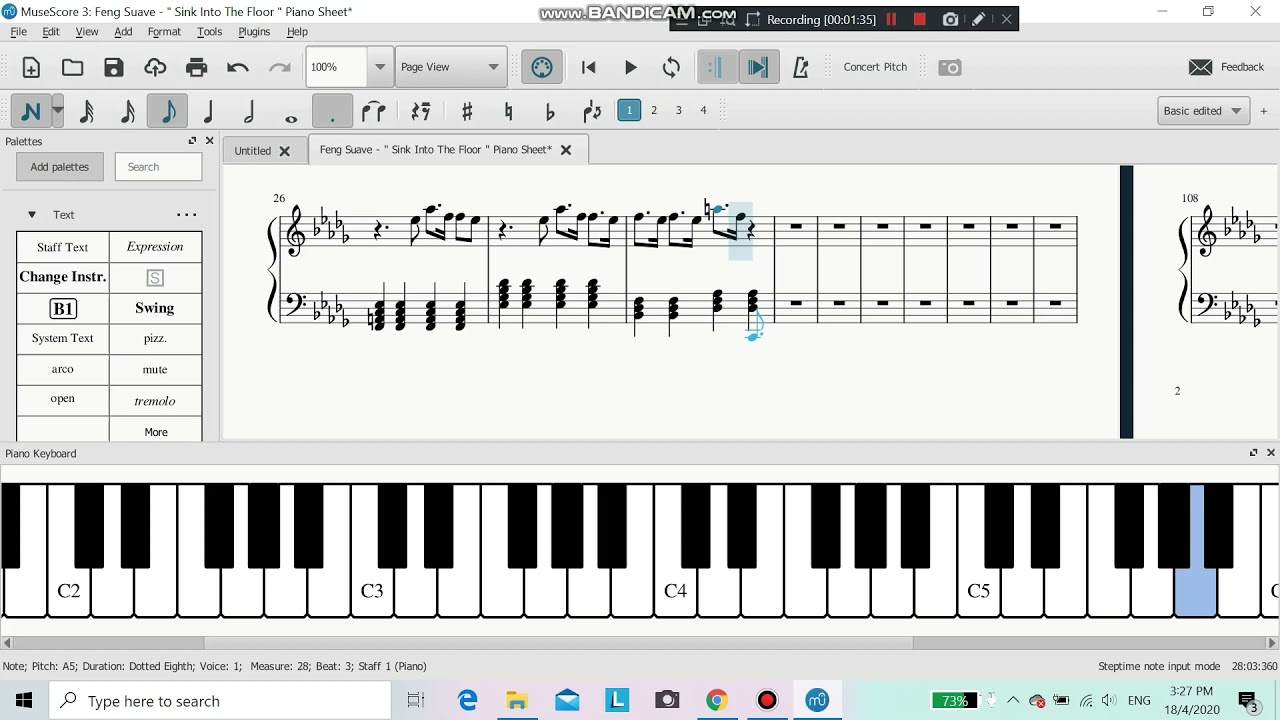Upload the score online with the cloud icon
The image size is (1280, 720).
coord(155,68)
